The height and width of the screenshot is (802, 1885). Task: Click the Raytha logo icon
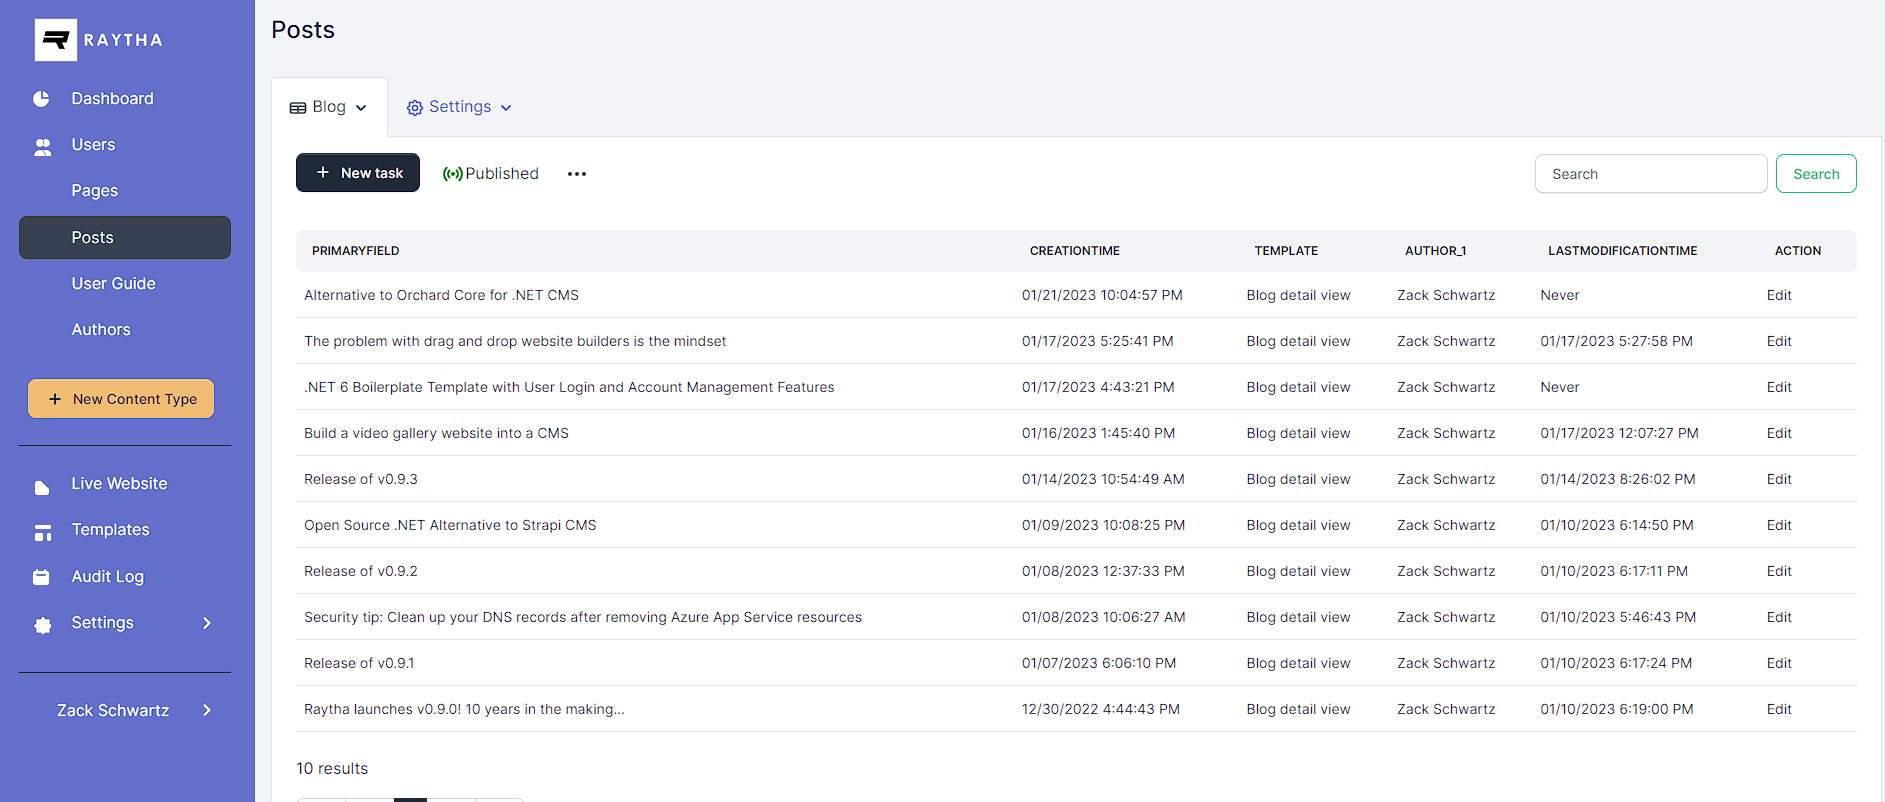(x=56, y=40)
